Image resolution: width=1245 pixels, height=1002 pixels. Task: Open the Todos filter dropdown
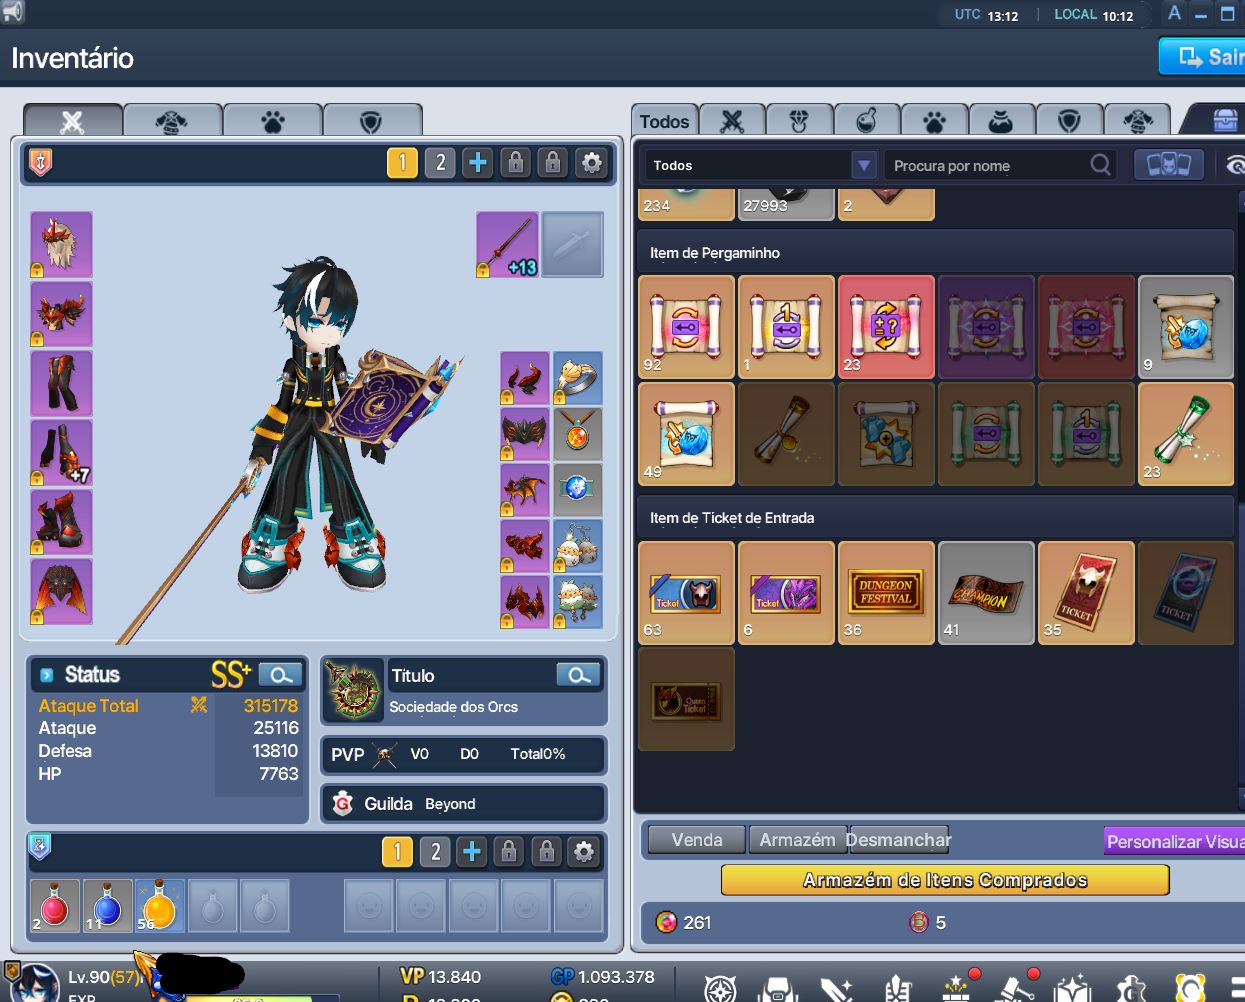point(760,165)
